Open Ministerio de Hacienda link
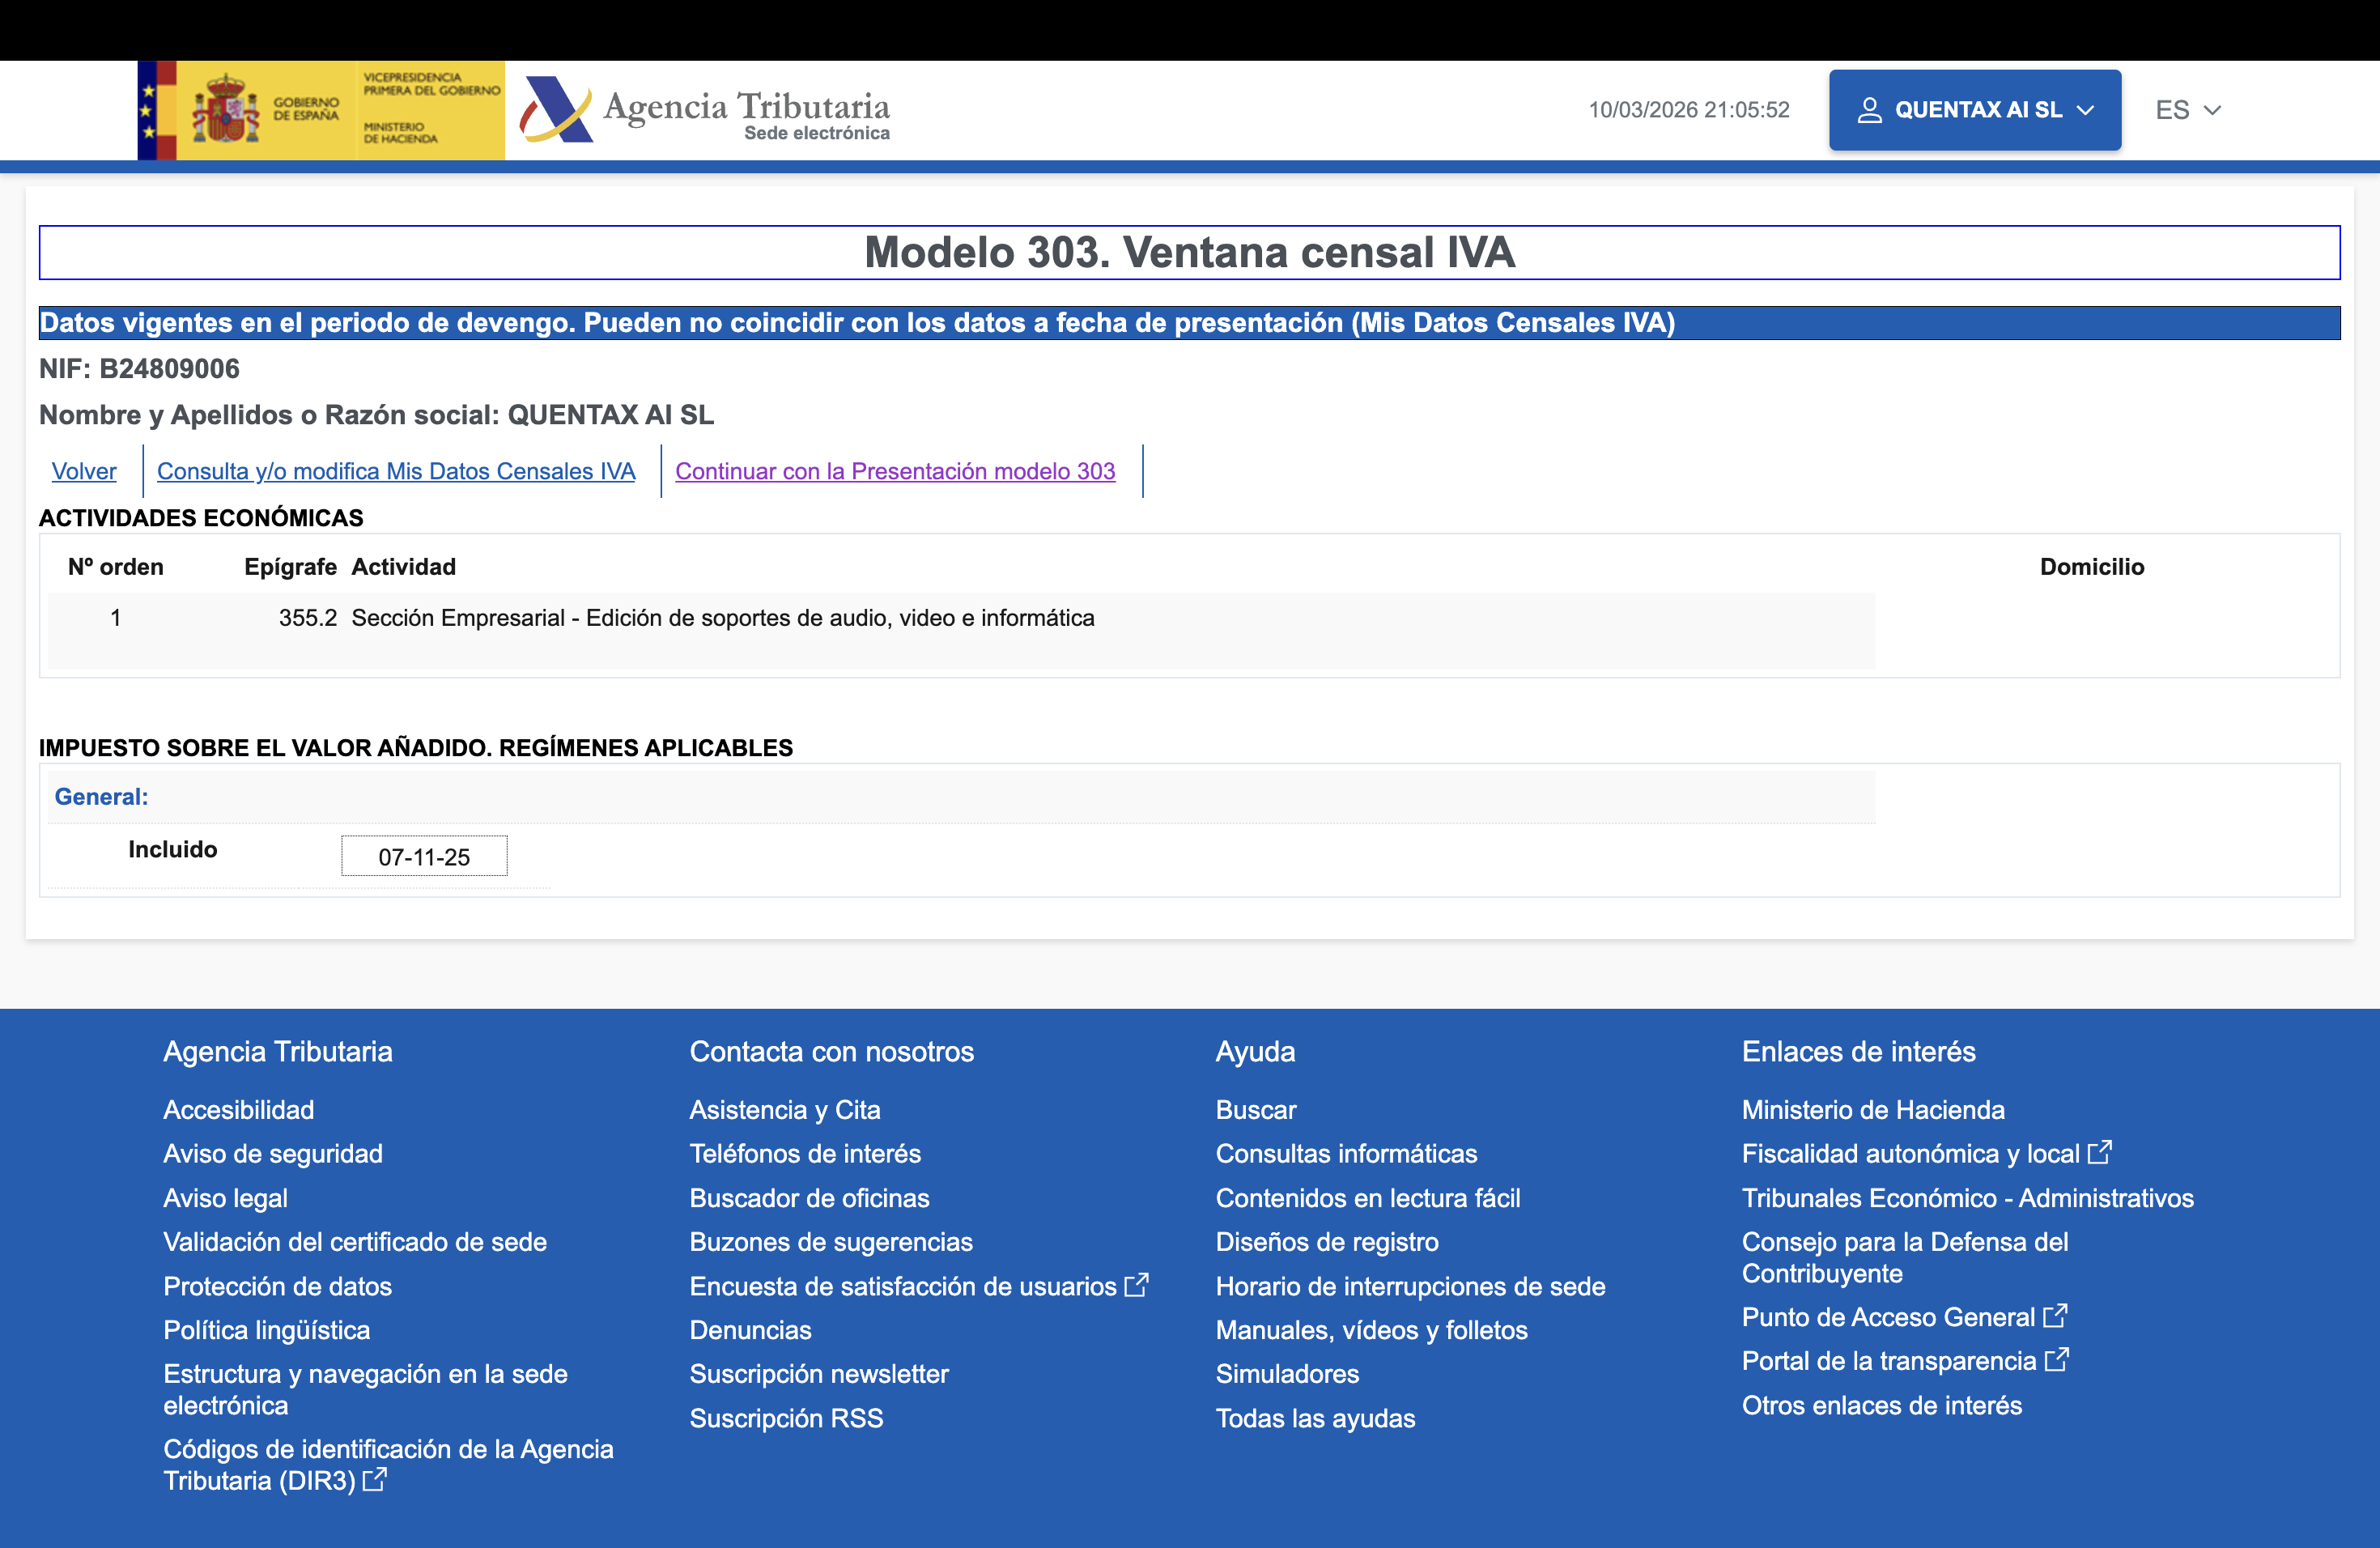 [x=1873, y=1109]
